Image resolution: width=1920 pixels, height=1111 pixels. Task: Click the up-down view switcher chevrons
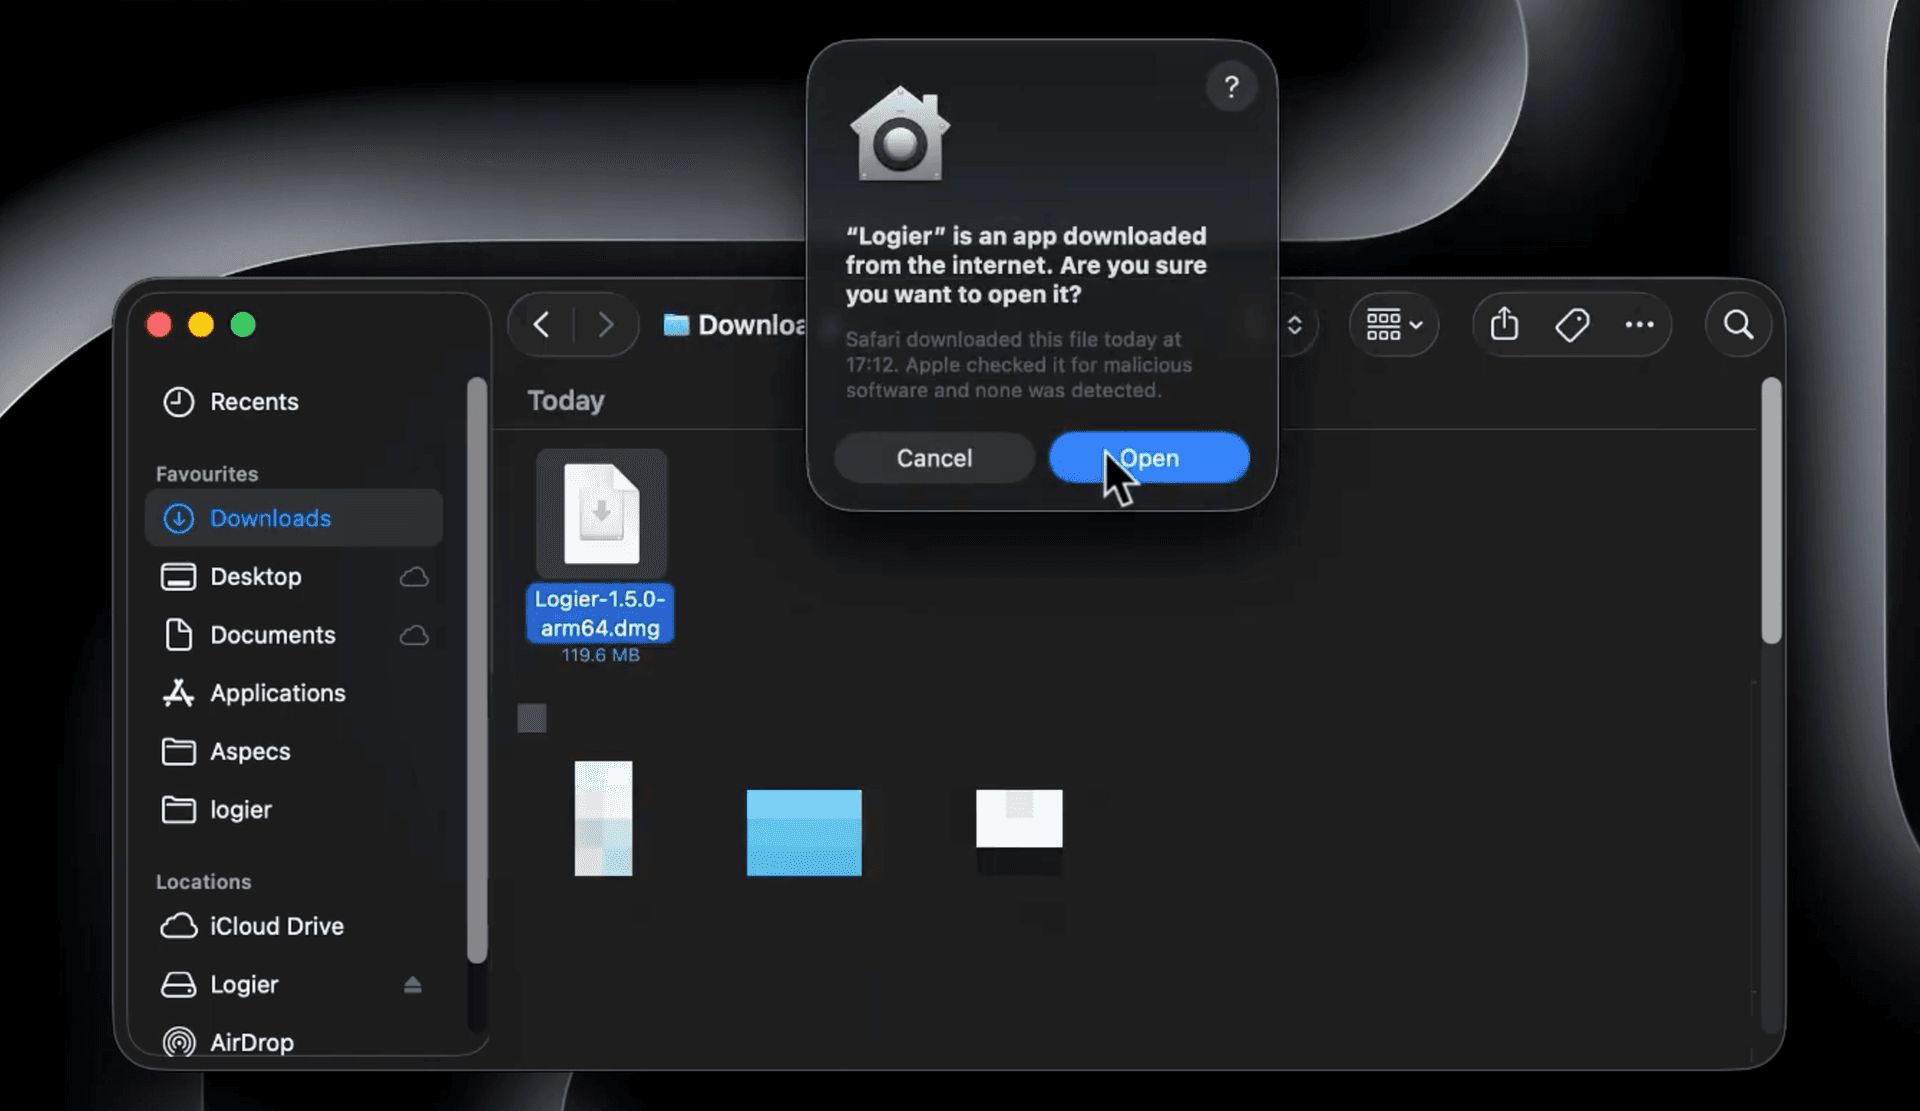click(1294, 325)
